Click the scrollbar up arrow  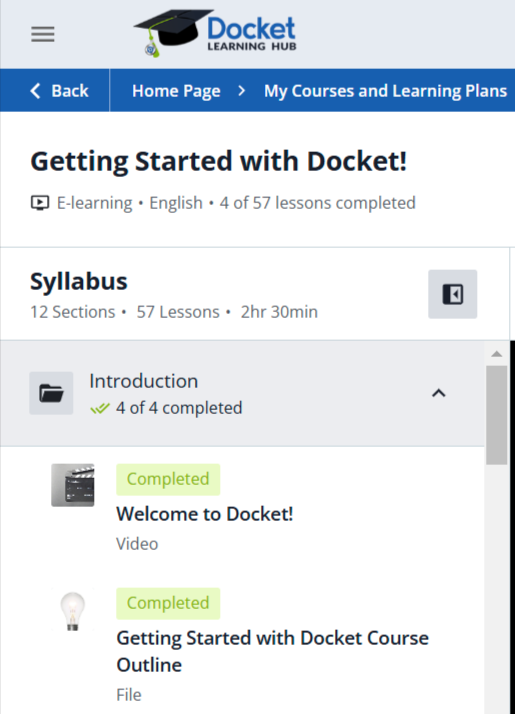[497, 354]
